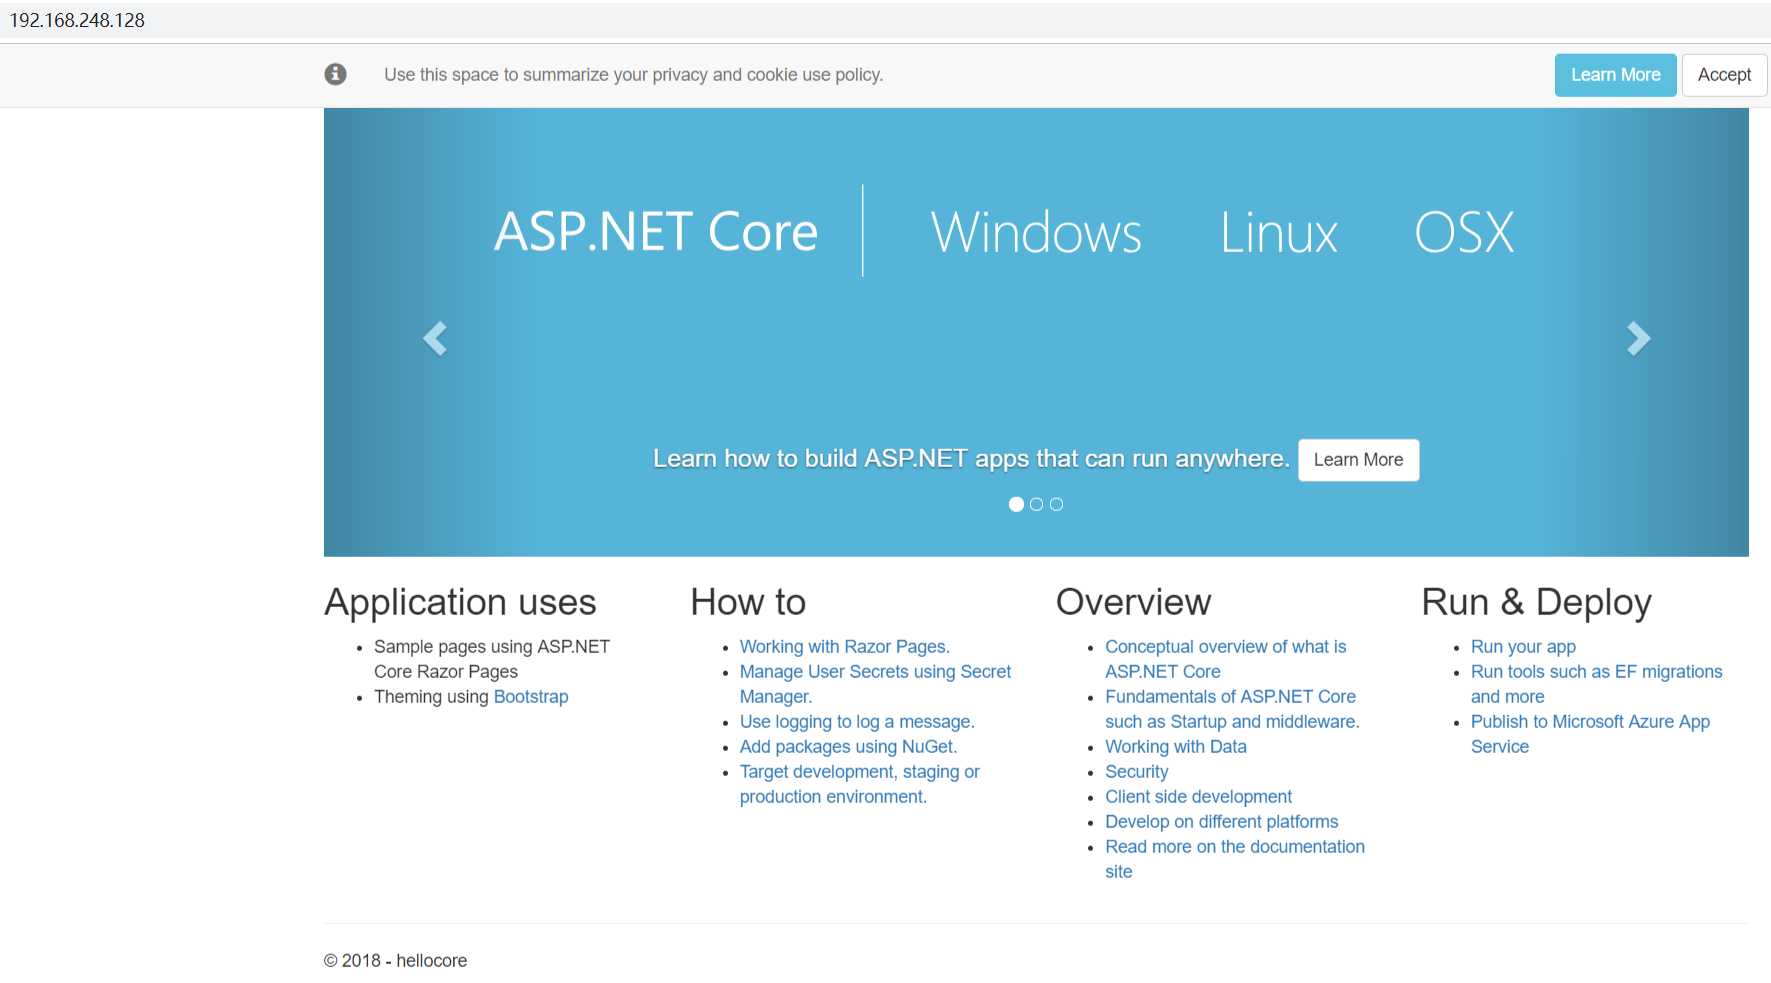Select the first carousel indicator dot
1771x983 pixels.
[x=1016, y=504]
